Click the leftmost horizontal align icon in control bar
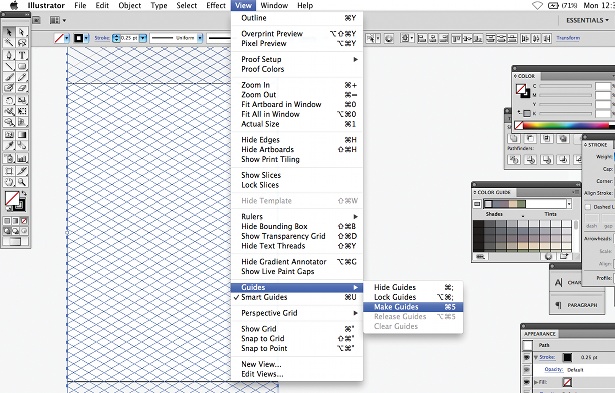Screen dimensions: 615x393 click(x=422, y=38)
